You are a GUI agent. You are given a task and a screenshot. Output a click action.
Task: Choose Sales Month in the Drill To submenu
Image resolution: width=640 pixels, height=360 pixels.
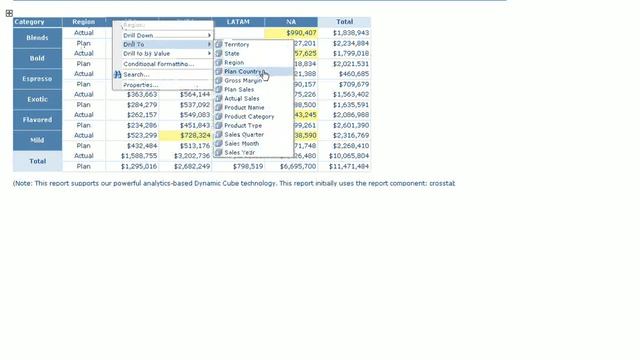coord(253,143)
